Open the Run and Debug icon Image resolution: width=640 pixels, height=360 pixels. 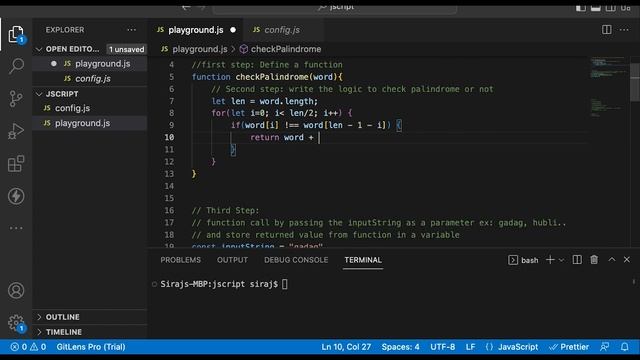click(x=16, y=131)
